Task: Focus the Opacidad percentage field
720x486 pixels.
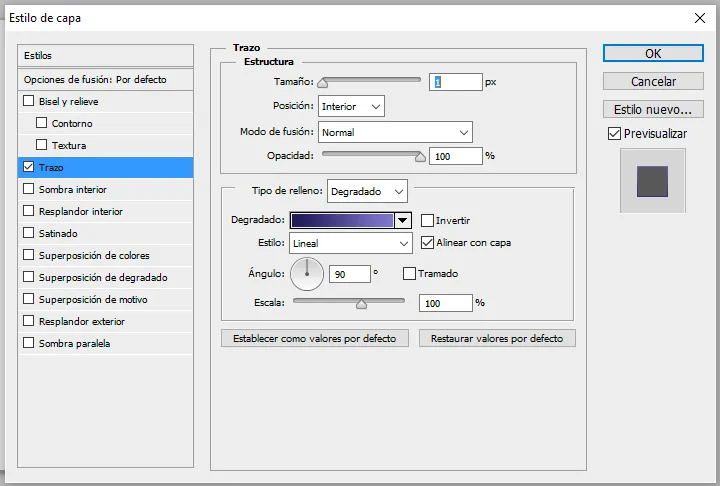Action: (x=456, y=156)
